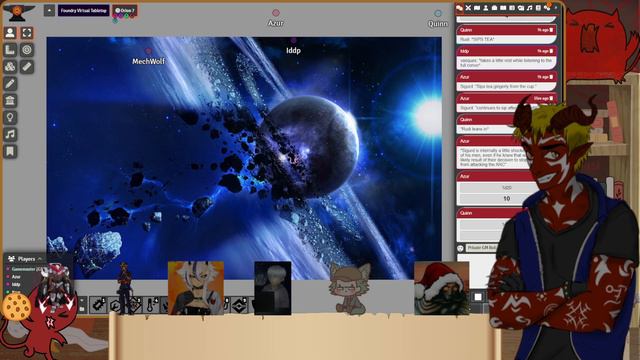Open the Combat Tracker crossed-swords tab

[468, 8]
